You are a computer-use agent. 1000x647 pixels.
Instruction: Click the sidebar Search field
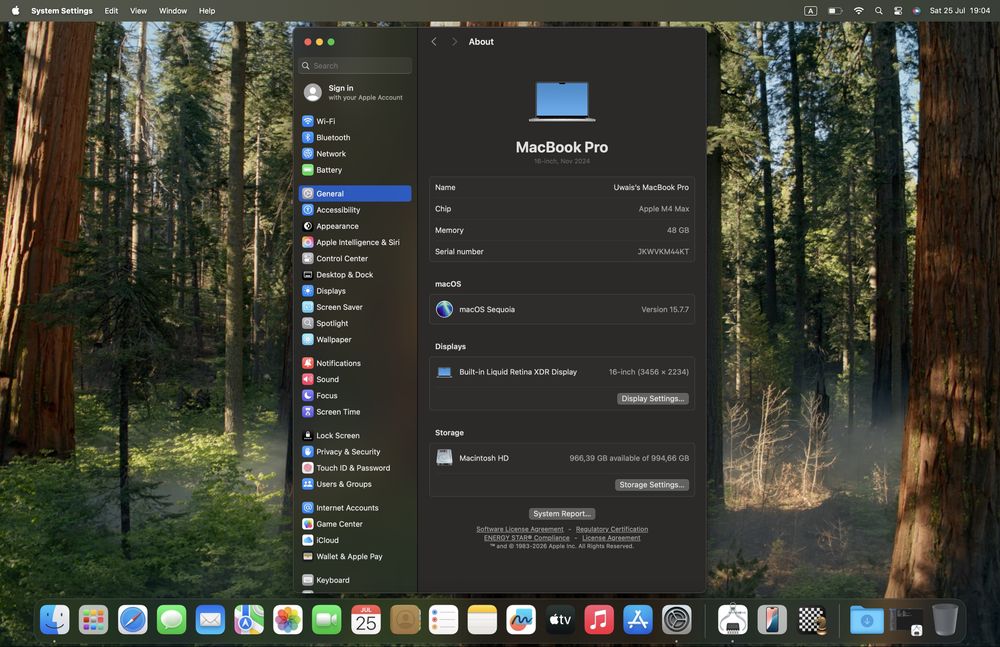click(x=355, y=66)
